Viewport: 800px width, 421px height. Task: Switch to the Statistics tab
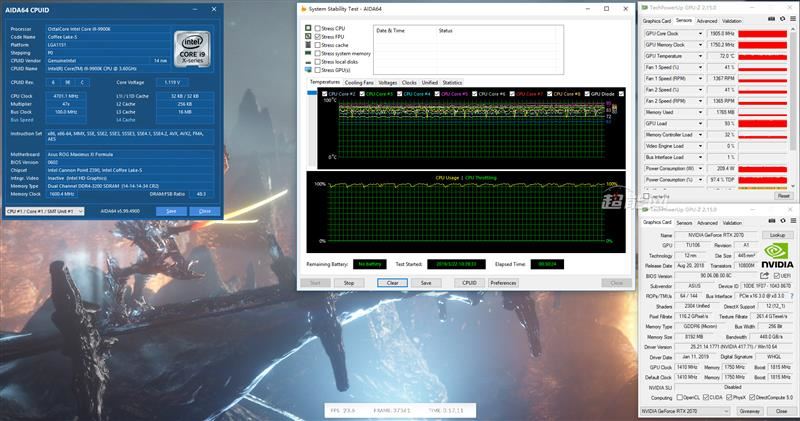(452, 82)
